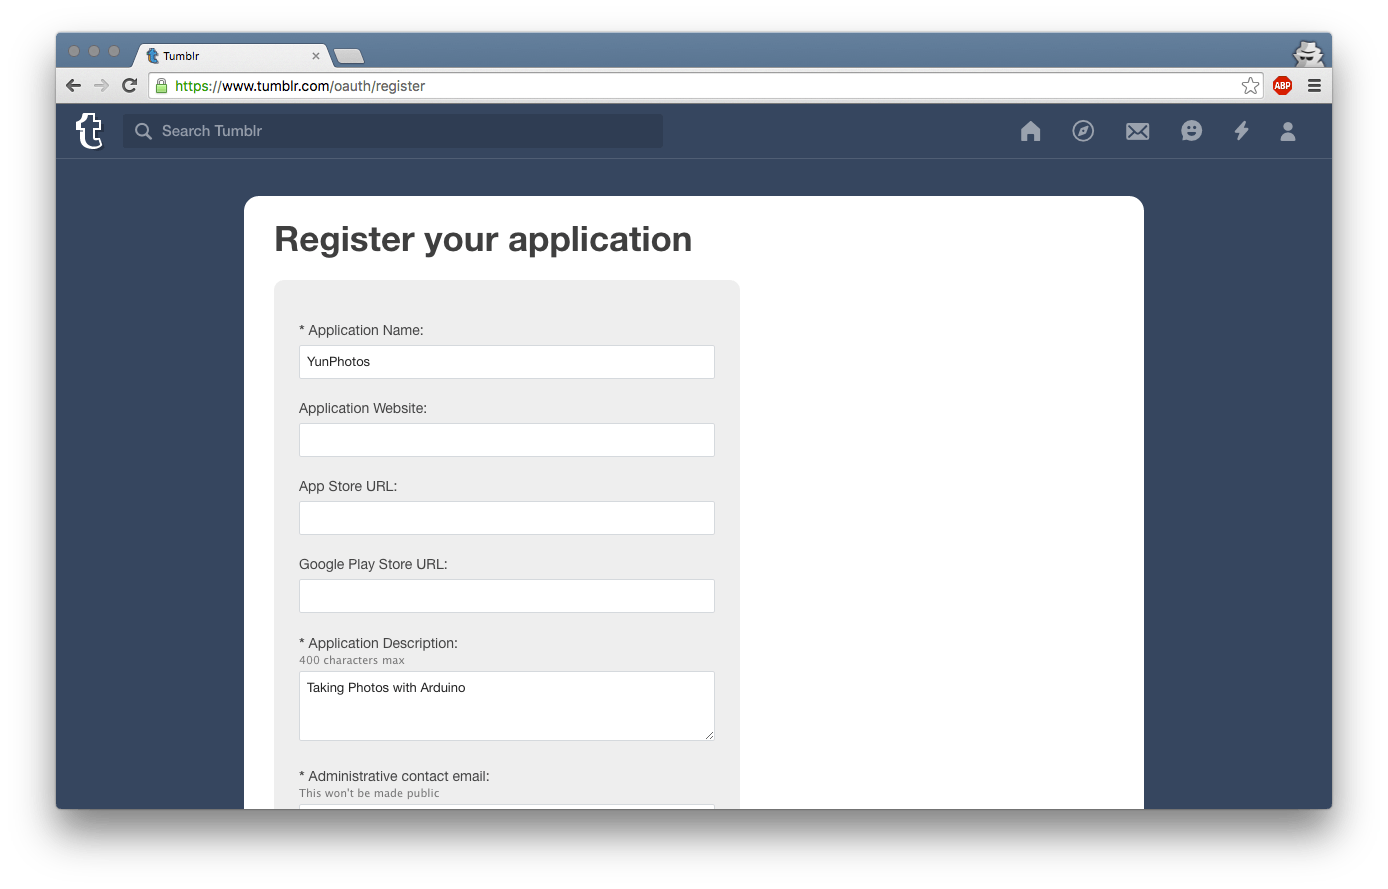Open the Explore compass icon
This screenshot has width=1388, height=889.
click(x=1083, y=131)
